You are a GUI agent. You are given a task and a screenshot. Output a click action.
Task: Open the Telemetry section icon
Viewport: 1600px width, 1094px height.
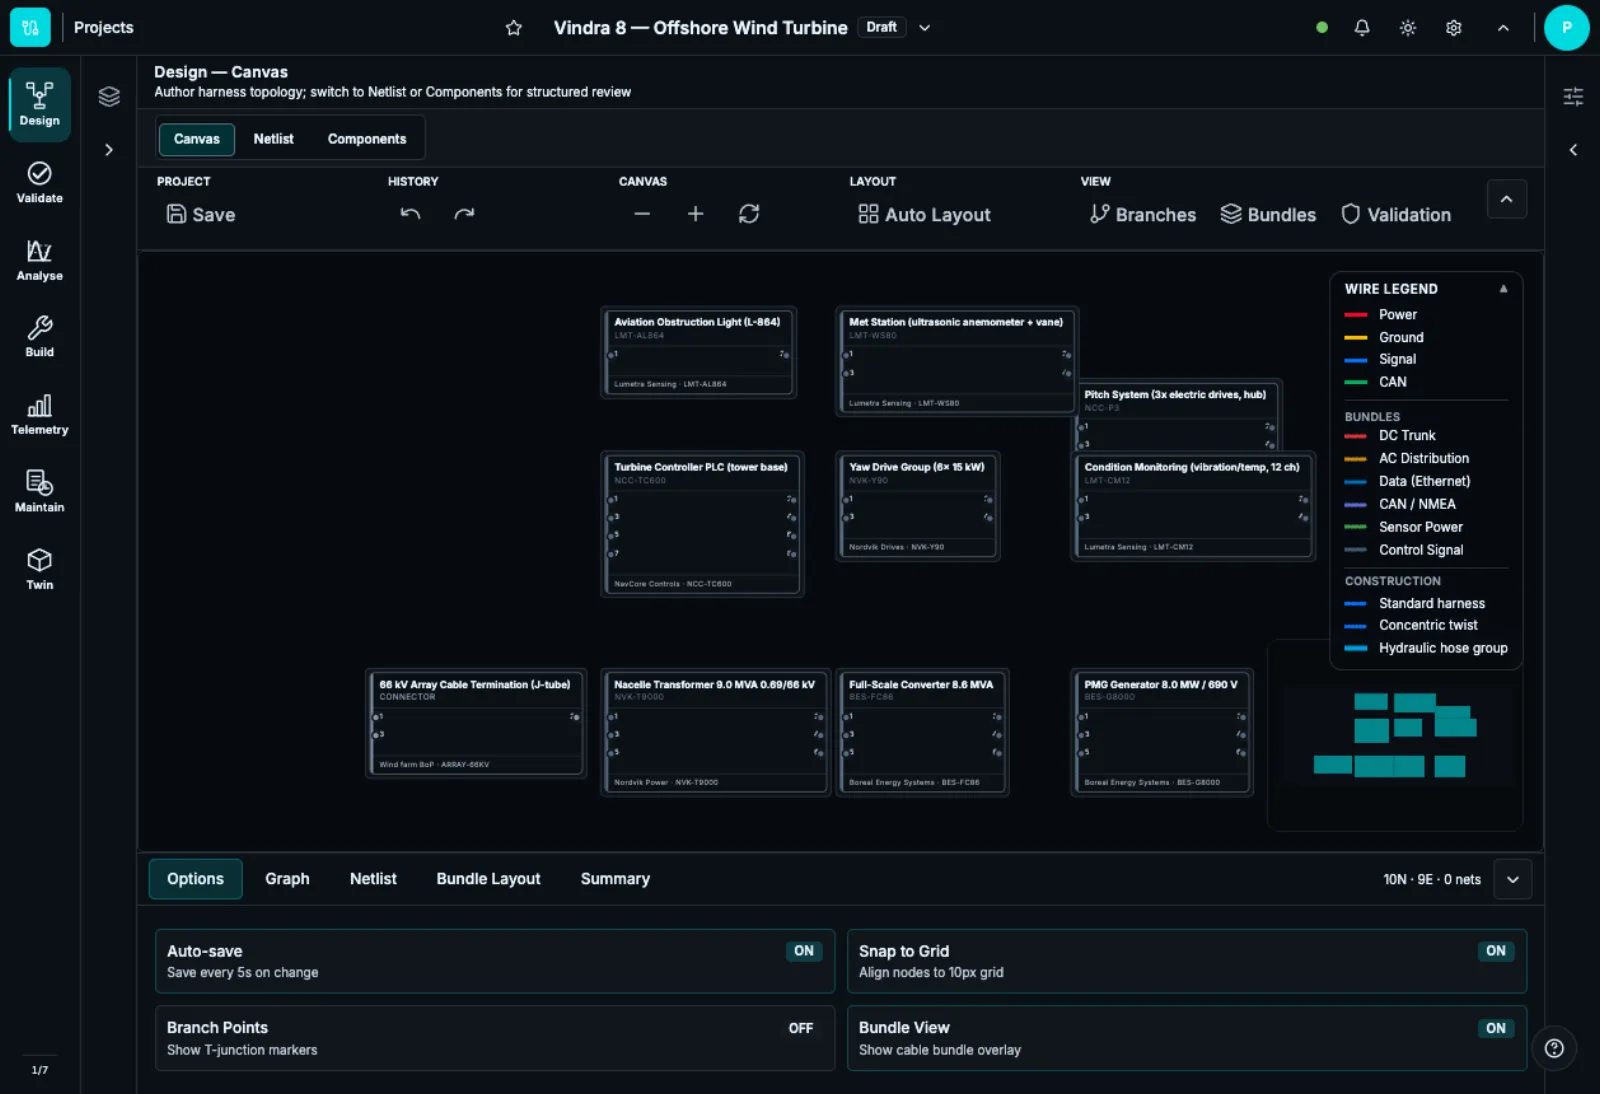pyautogui.click(x=39, y=406)
